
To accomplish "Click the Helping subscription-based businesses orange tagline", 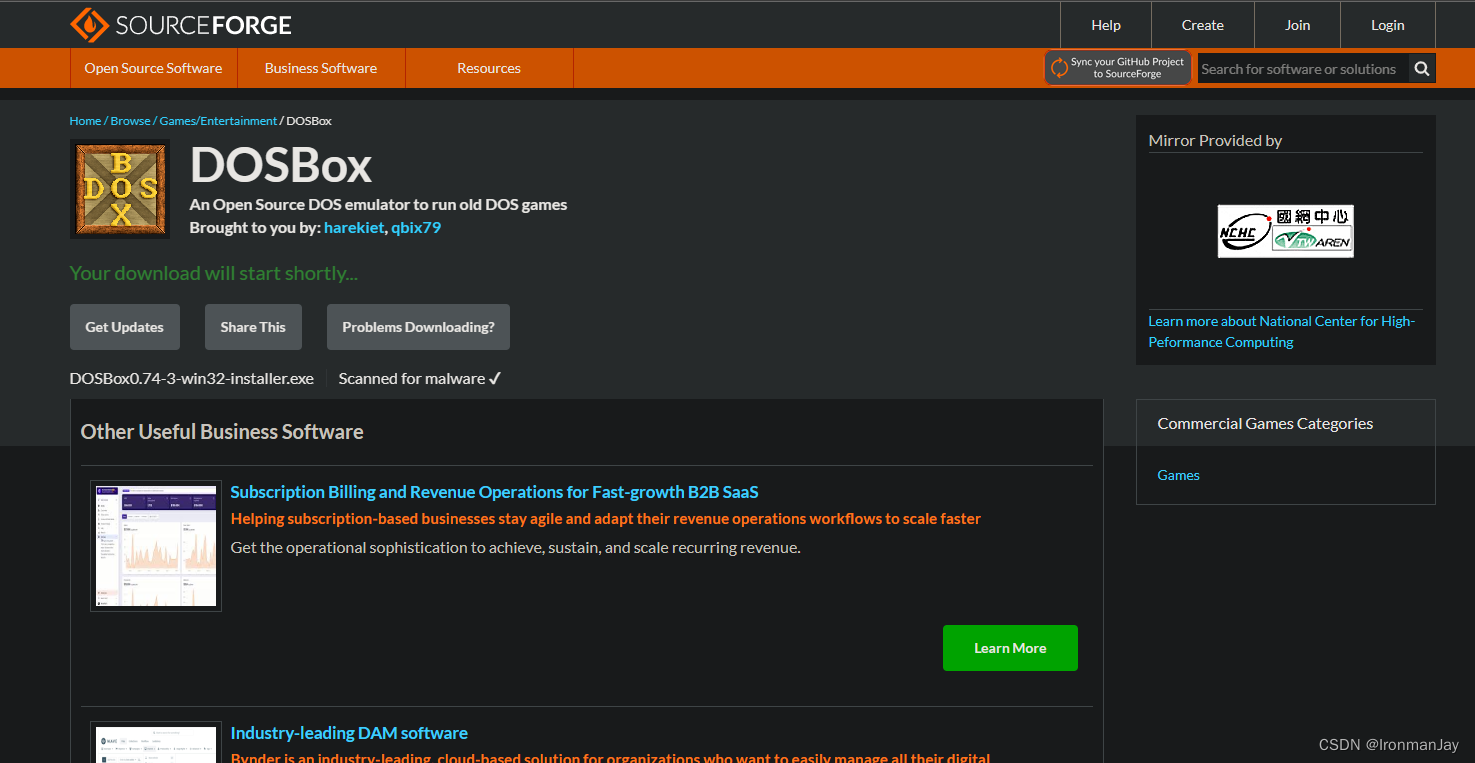I will (606, 519).
